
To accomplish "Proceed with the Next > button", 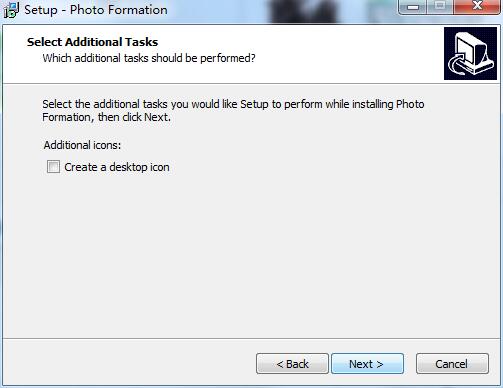I will coord(367,364).
